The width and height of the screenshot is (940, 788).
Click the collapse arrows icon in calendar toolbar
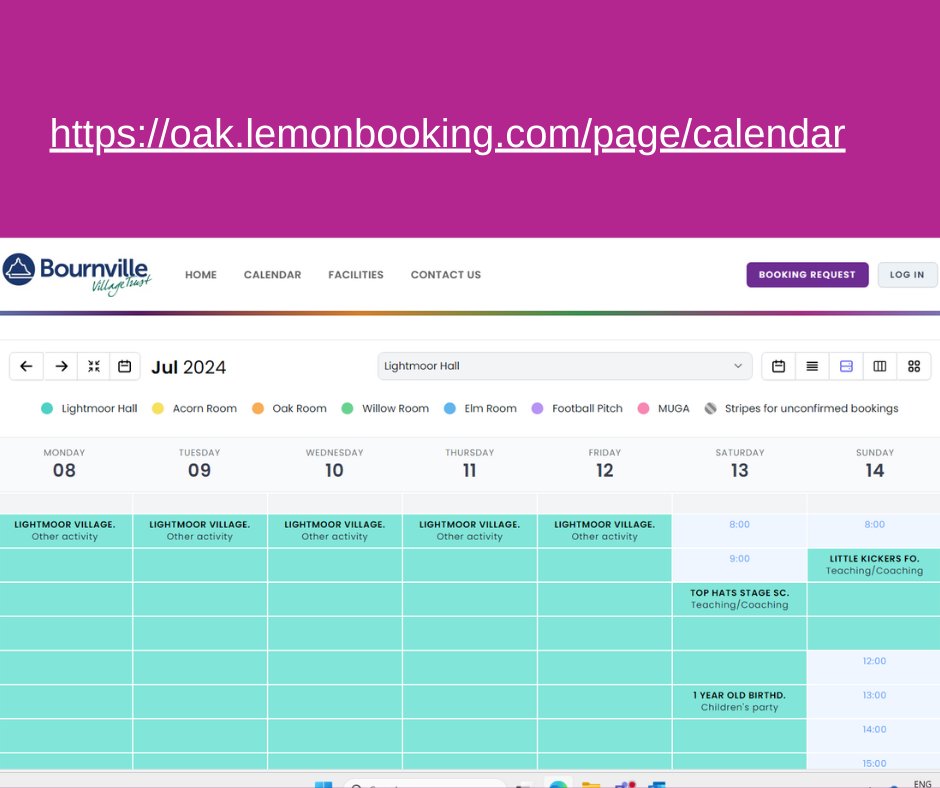[94, 366]
